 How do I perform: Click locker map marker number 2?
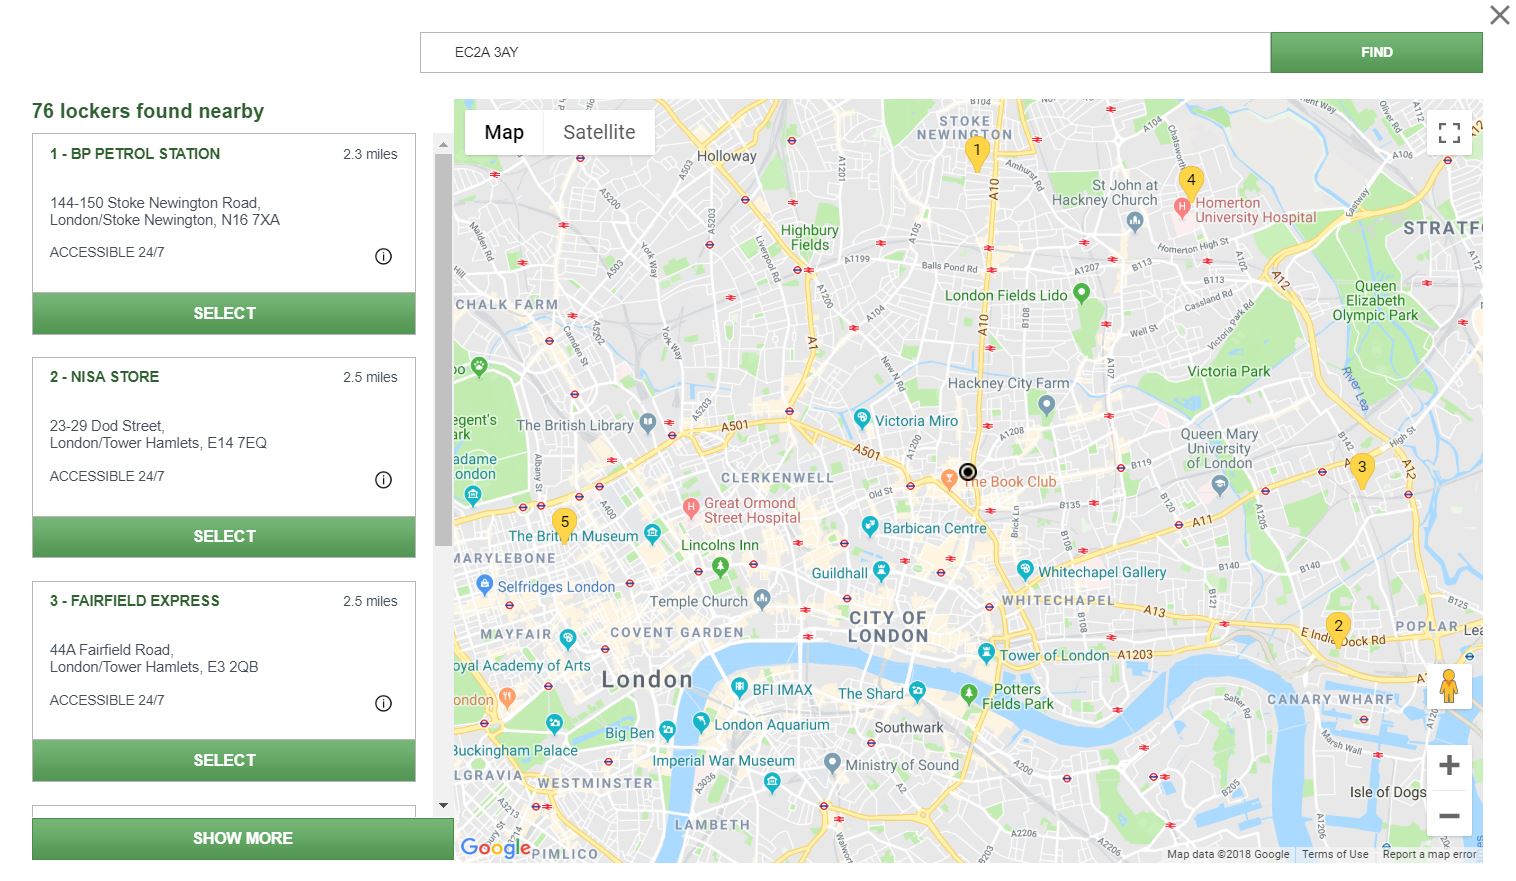point(1338,629)
